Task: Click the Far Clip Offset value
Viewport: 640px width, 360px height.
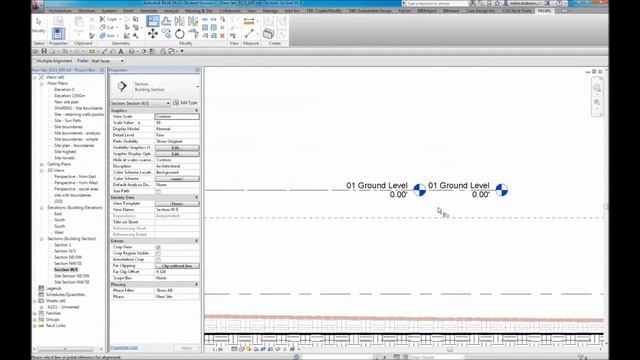Action: pos(177,272)
